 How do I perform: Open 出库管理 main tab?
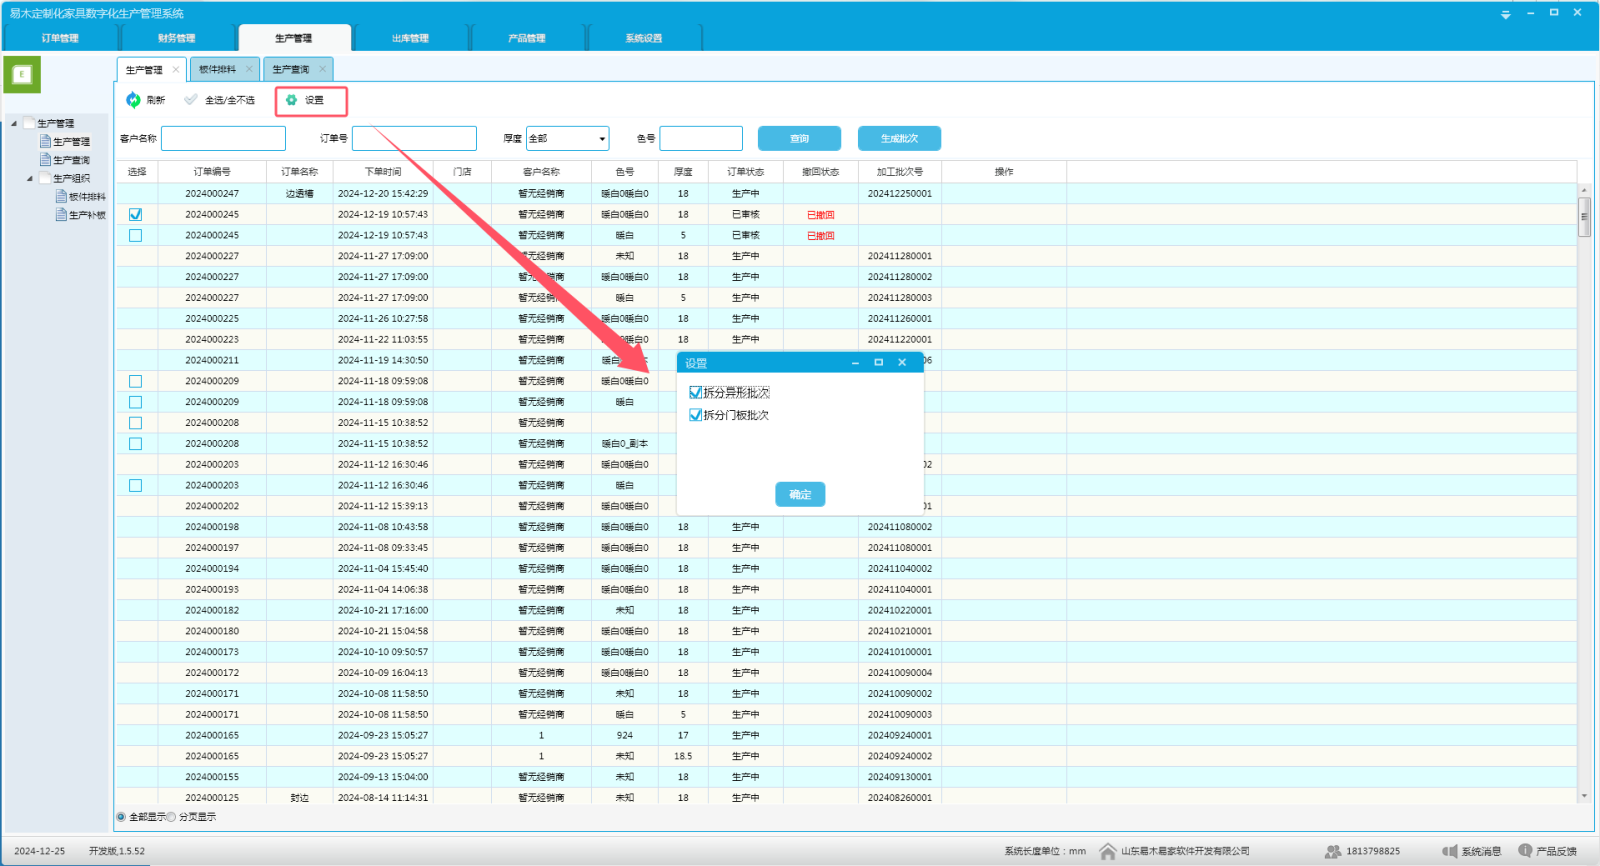[410, 38]
